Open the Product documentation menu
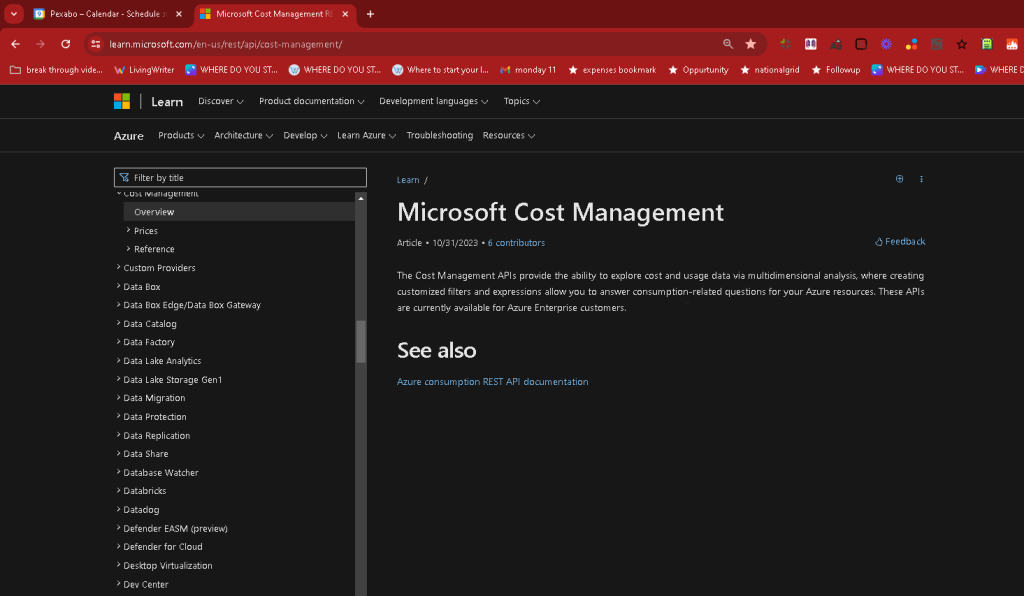The height and width of the screenshot is (596, 1024). (x=312, y=101)
